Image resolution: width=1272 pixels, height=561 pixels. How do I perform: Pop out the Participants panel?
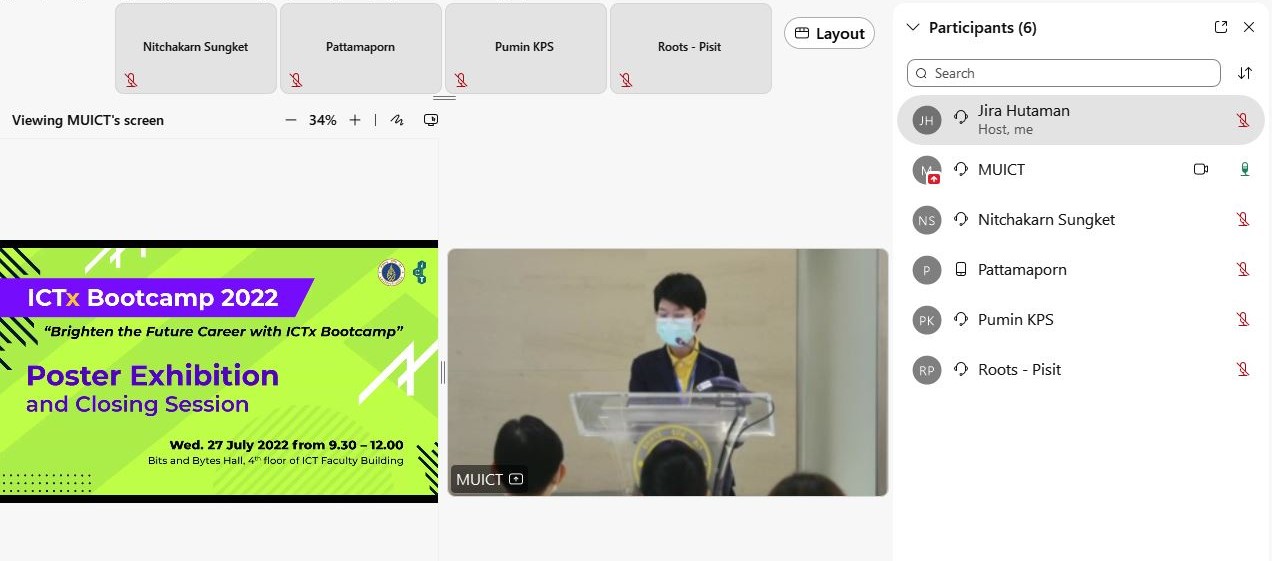pos(1221,28)
